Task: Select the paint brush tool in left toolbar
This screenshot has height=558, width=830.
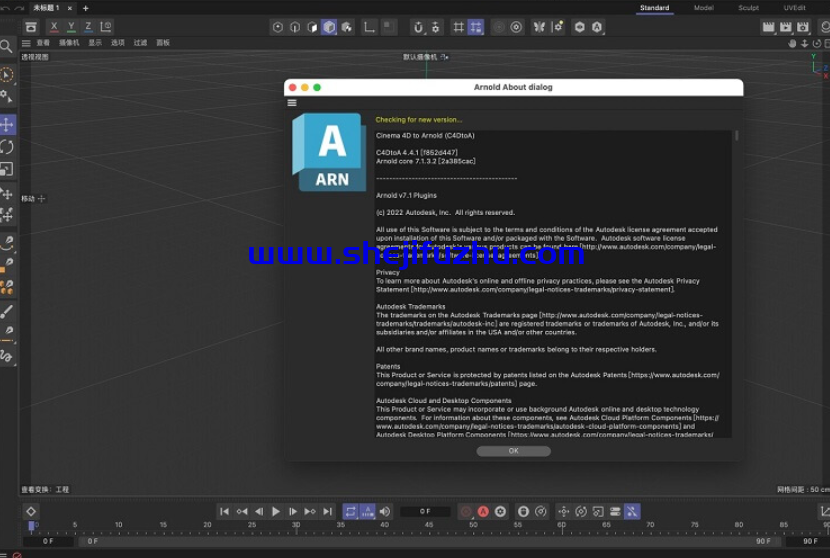Action: tap(7, 311)
